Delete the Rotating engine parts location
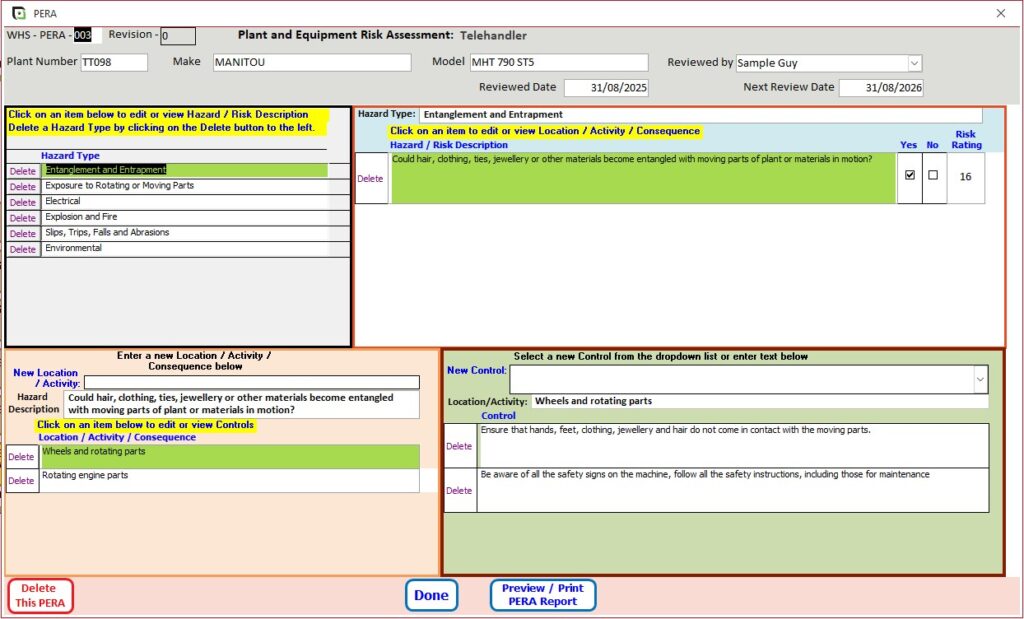Viewport: 1024px width, 619px height. point(21,480)
